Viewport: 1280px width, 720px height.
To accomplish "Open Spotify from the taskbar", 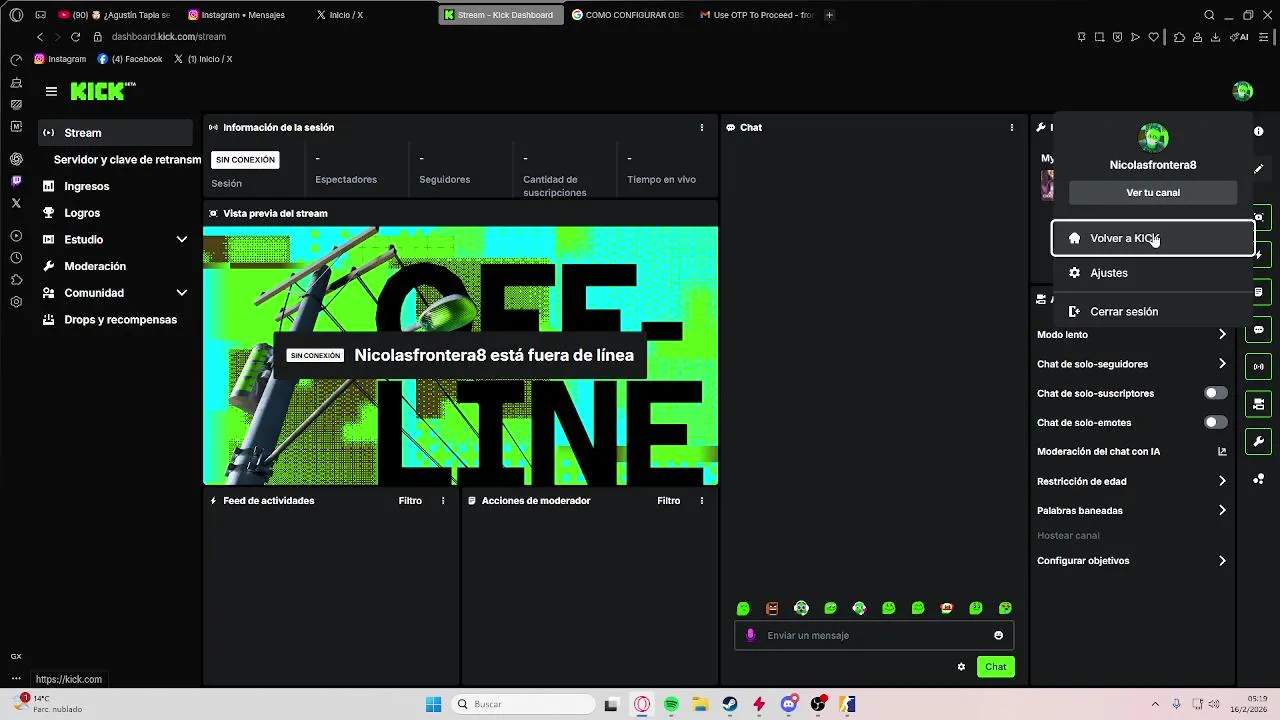I will coord(671,705).
